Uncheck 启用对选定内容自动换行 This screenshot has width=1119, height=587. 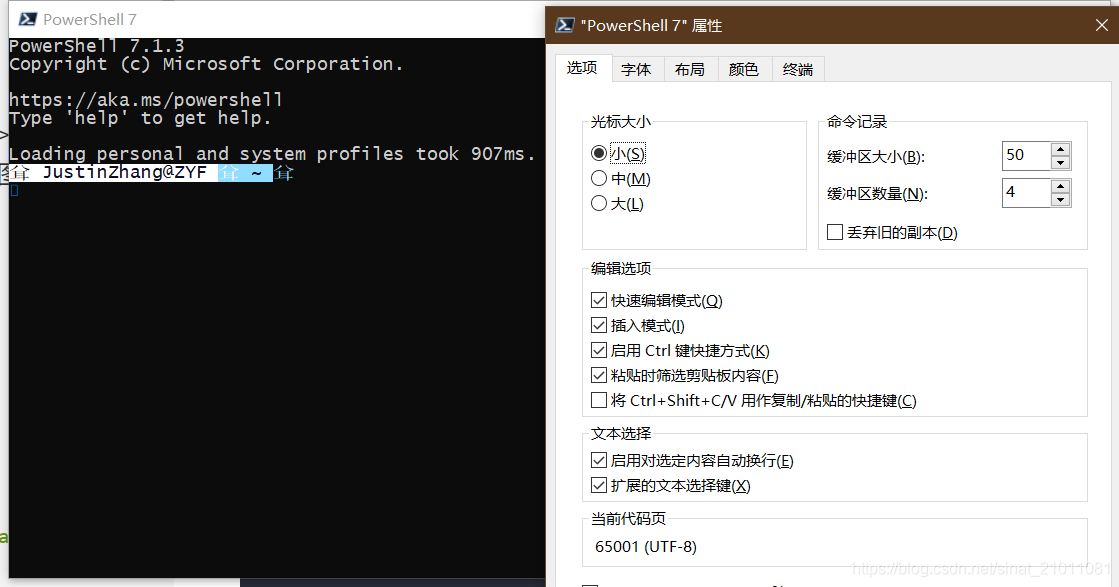pyautogui.click(x=598, y=460)
